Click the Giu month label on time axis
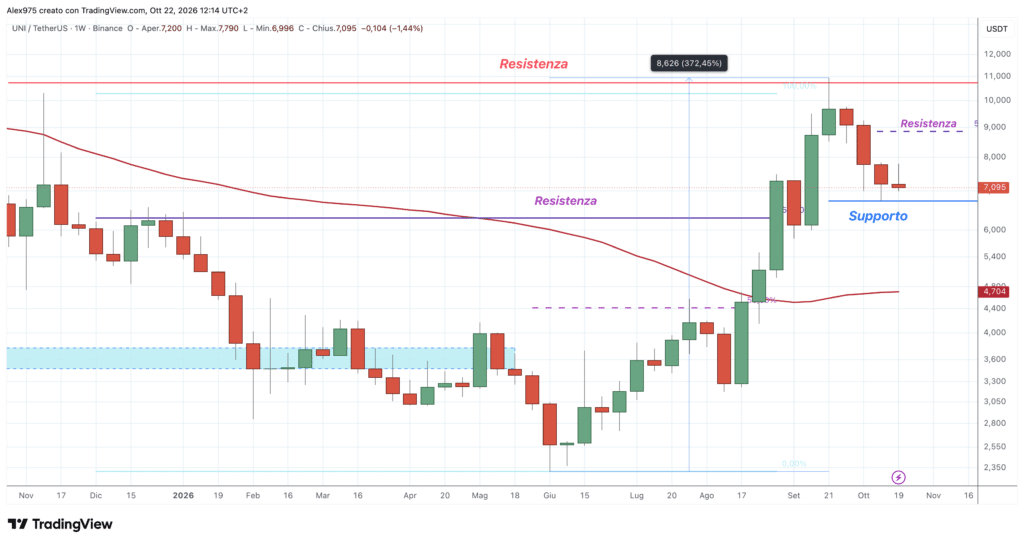 tap(550, 496)
